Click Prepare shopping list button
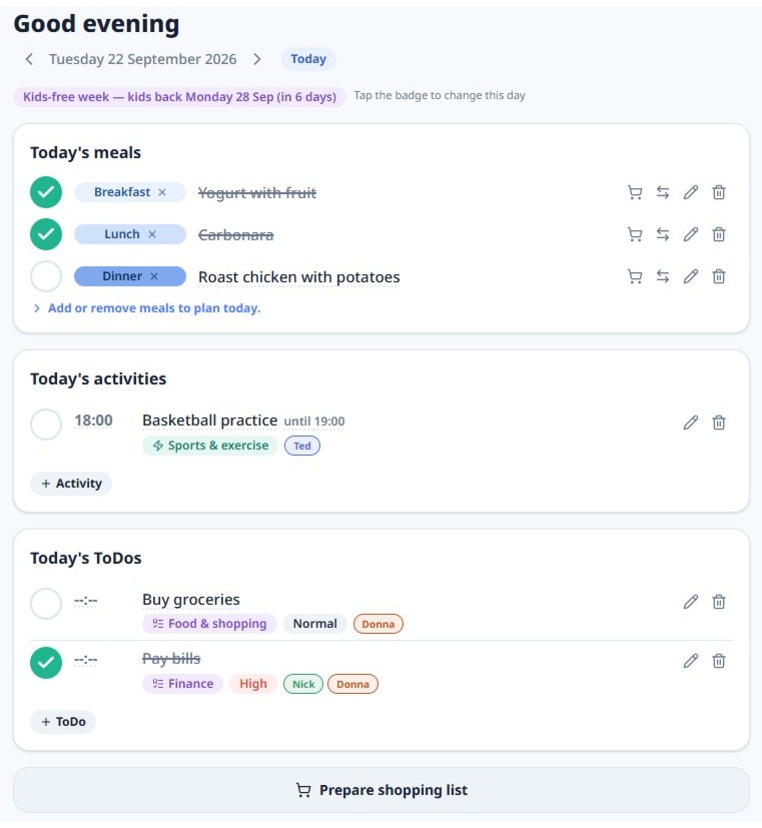 click(x=381, y=790)
